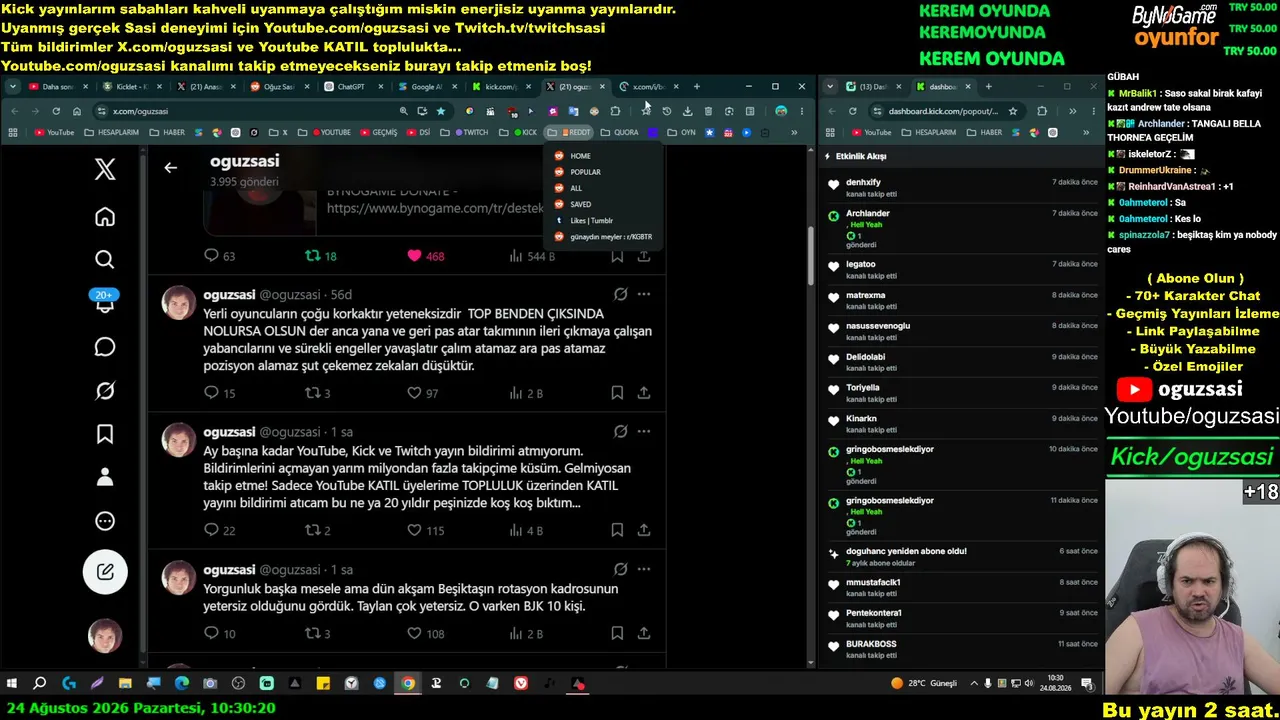The height and width of the screenshot is (720, 1280).
Task: Share the 'Yerli oyuncuların' post
Action: (x=644, y=393)
